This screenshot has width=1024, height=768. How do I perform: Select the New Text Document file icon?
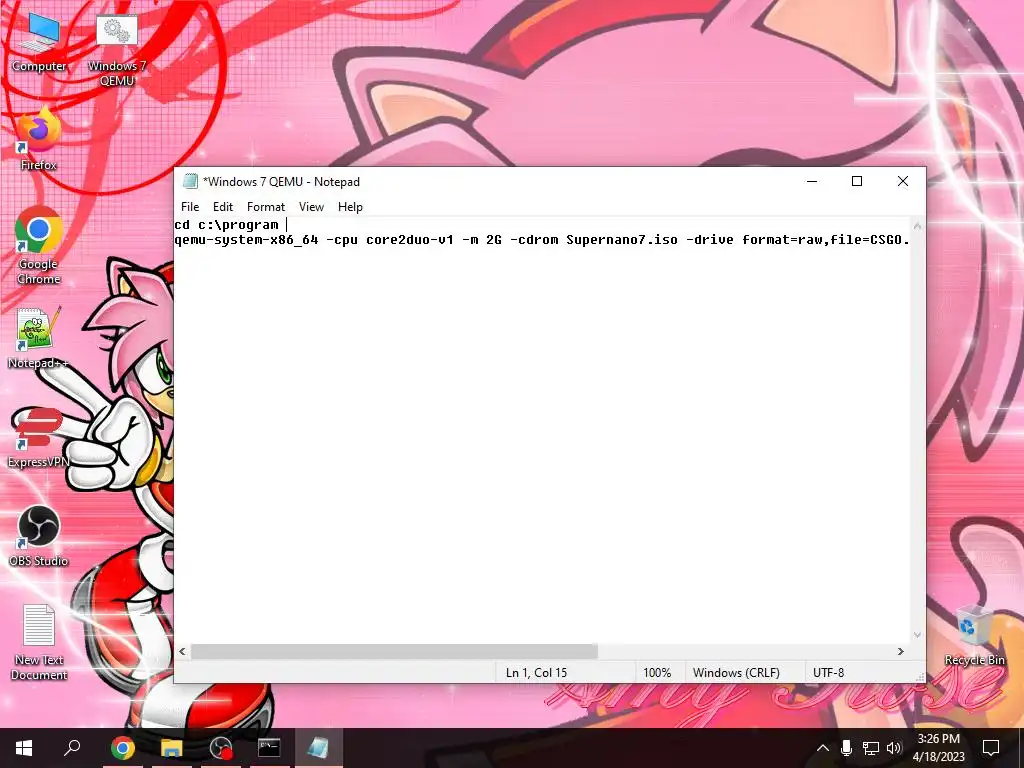(x=39, y=643)
